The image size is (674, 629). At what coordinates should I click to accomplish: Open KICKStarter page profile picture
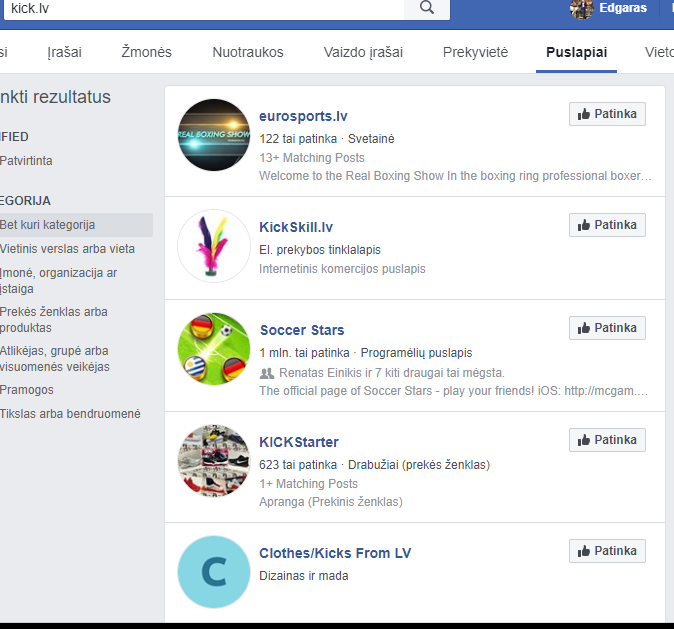[x=214, y=460]
